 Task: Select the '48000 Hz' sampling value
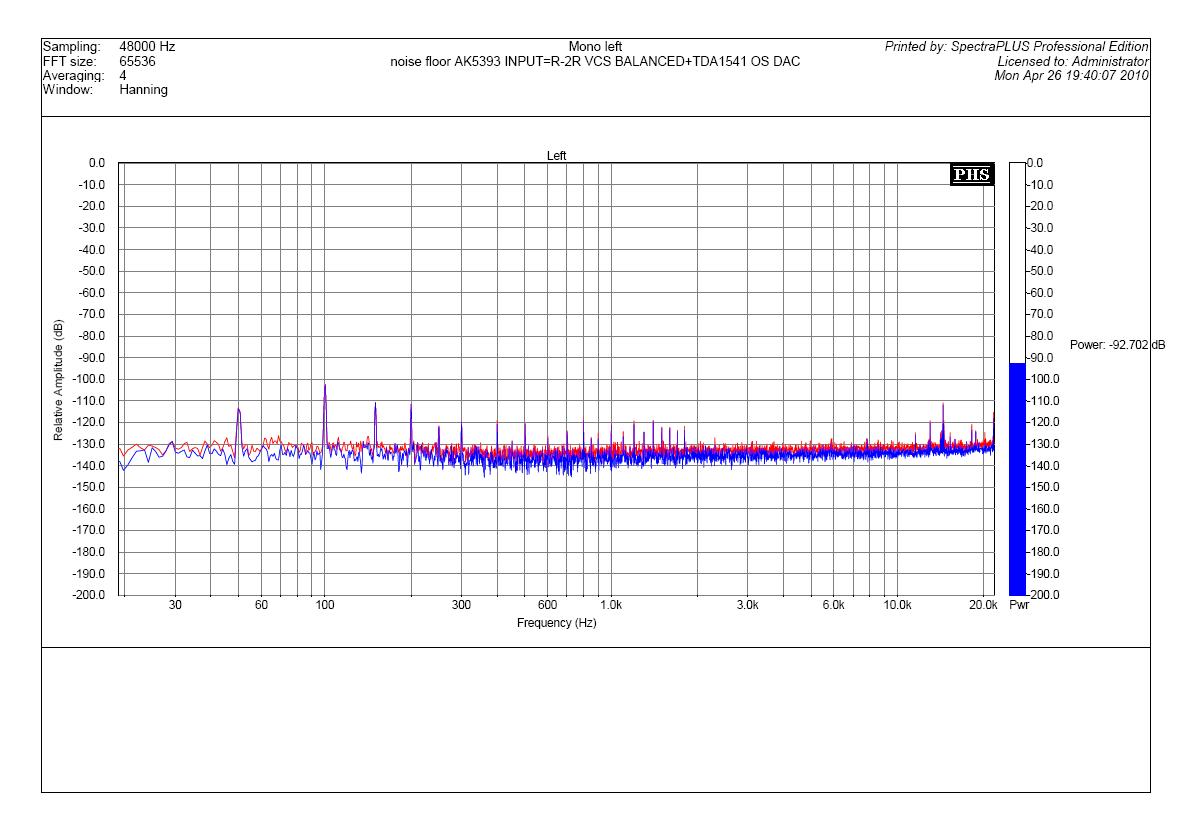(147, 47)
